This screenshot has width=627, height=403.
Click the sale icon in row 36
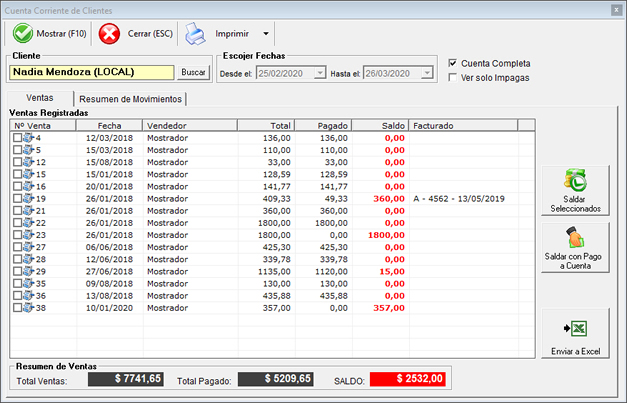28,295
